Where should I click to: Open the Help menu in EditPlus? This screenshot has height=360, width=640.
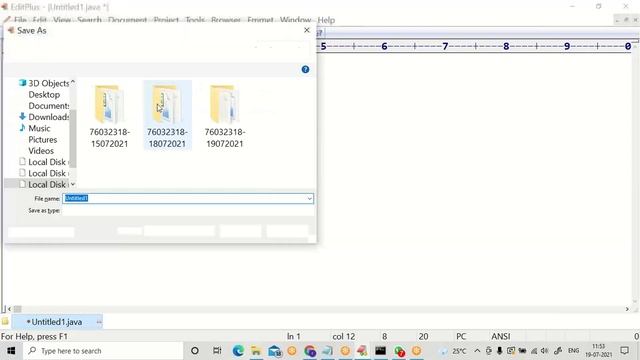pyautogui.click(x=326, y=20)
